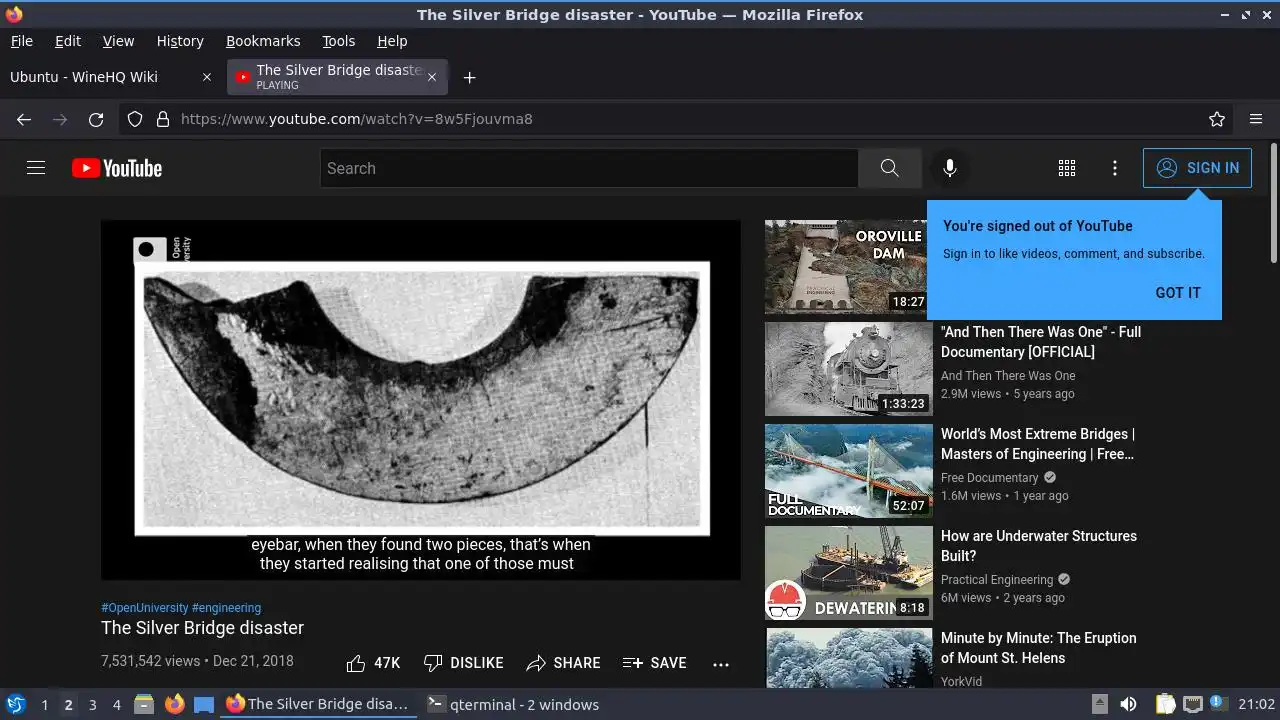Share the Silver Bridge disaster video
This screenshot has height=720, width=1280.
pos(563,663)
